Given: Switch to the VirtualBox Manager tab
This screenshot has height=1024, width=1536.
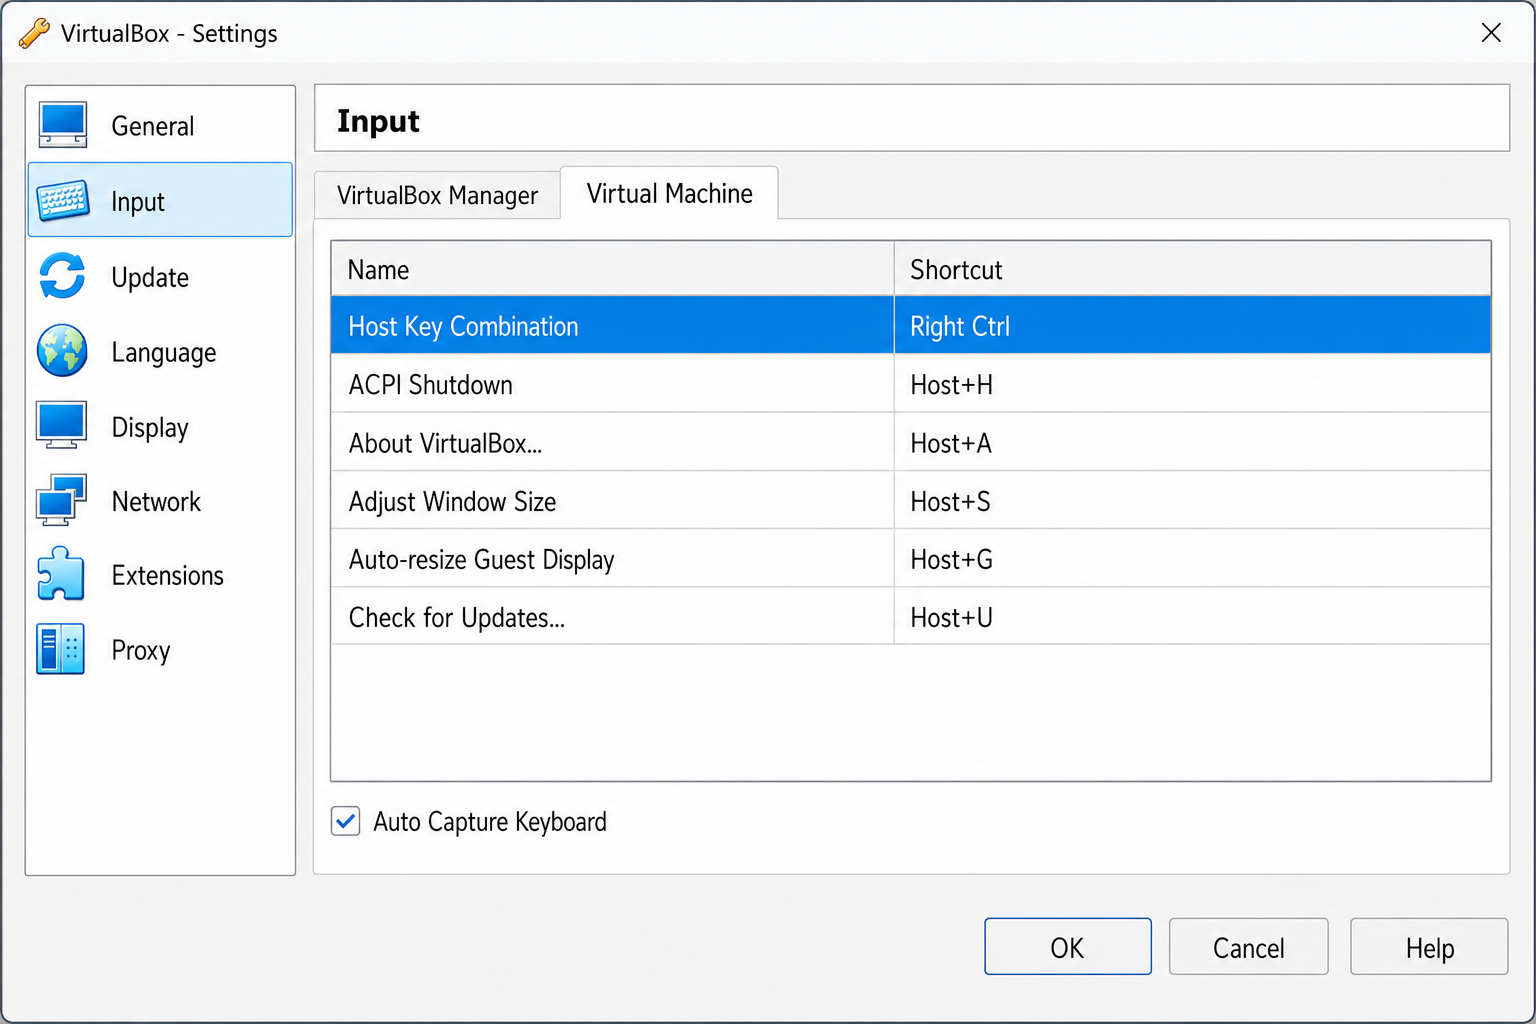Looking at the screenshot, I should [437, 195].
